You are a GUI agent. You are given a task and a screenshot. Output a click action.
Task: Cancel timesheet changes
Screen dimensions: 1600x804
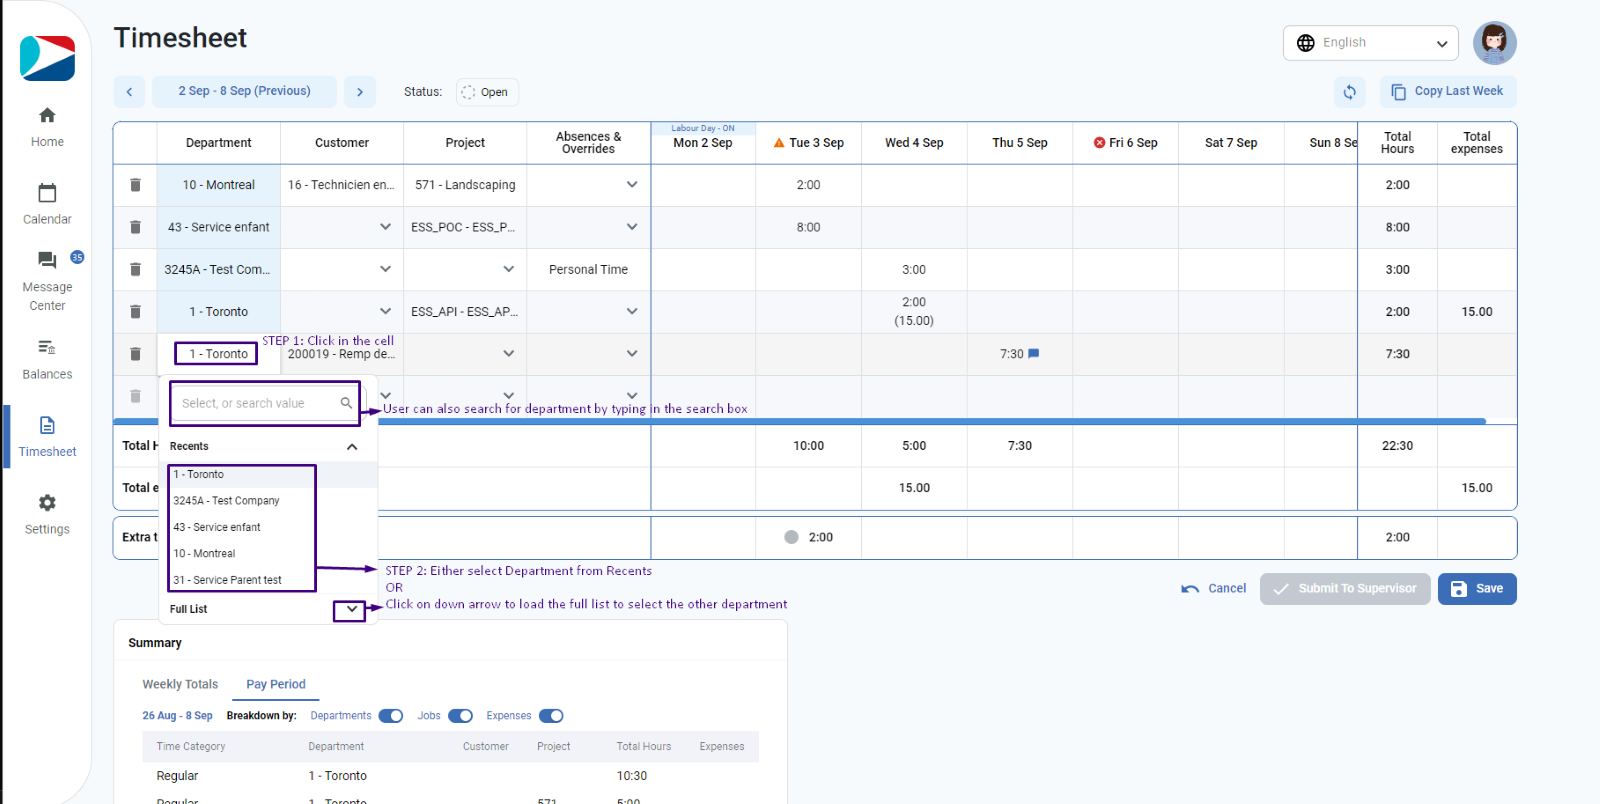click(1214, 589)
